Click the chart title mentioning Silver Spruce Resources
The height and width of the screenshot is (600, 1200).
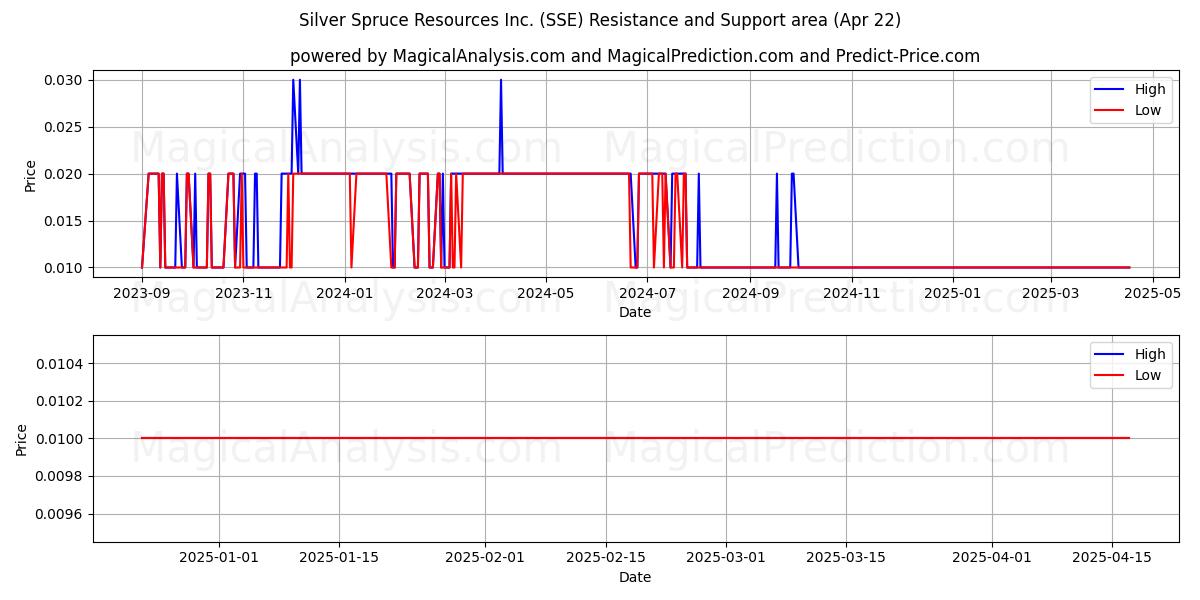pos(600,20)
